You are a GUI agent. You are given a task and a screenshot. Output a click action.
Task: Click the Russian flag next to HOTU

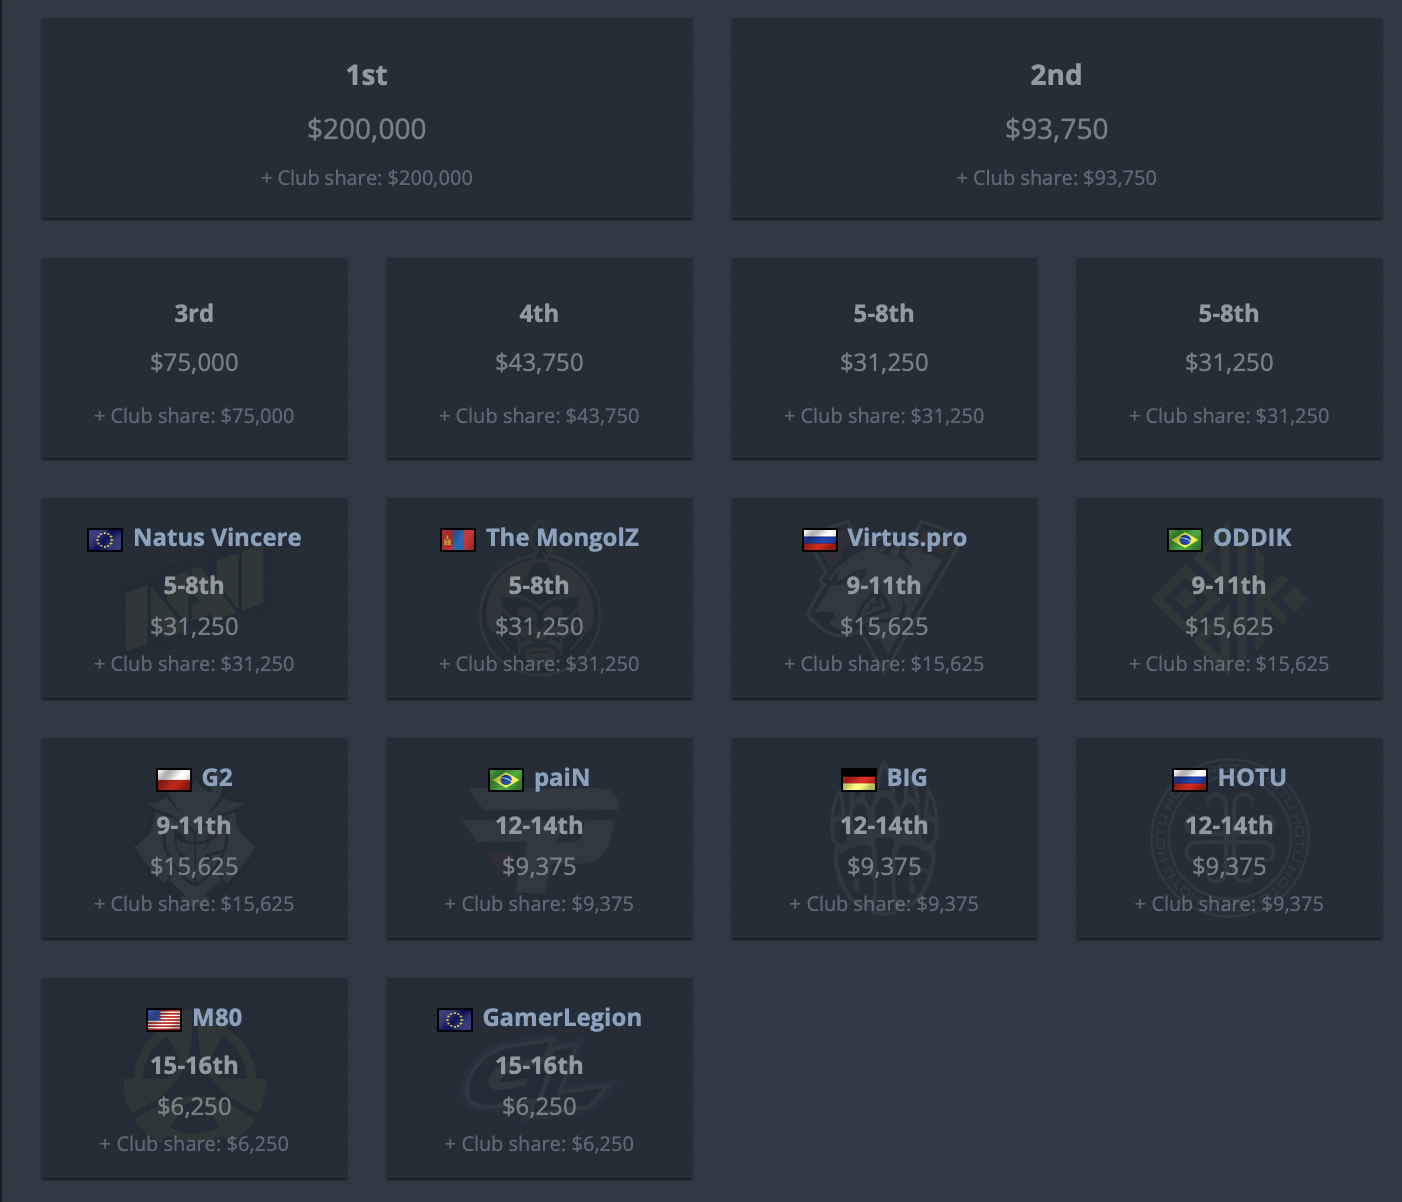[1190, 780]
